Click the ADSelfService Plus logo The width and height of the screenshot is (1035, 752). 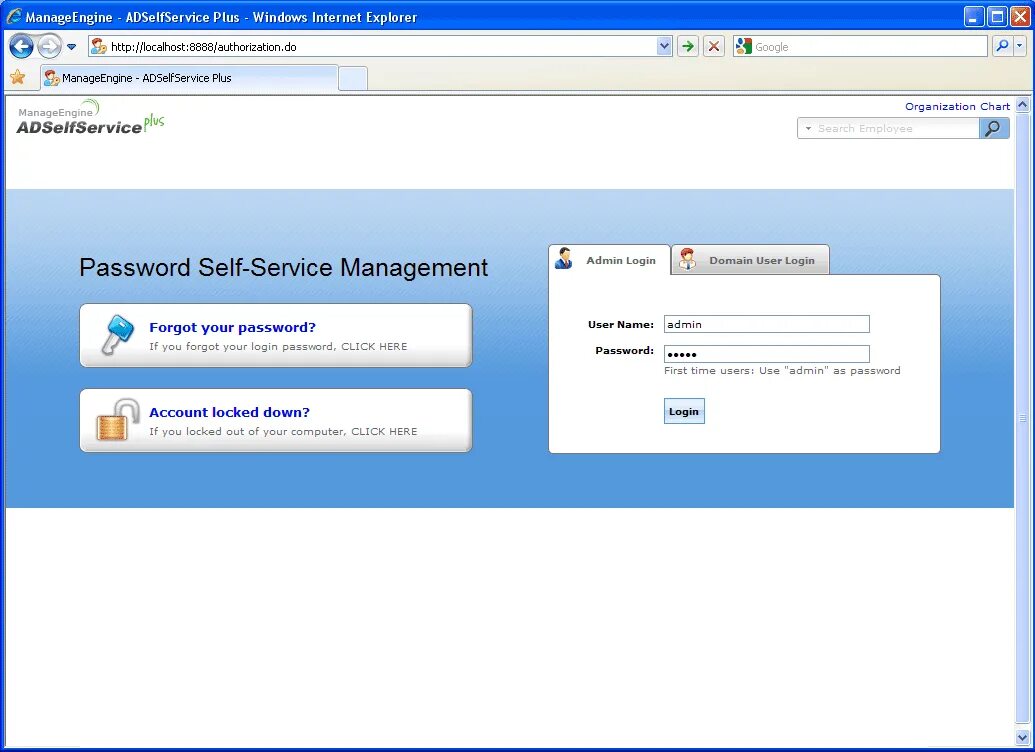(x=90, y=118)
